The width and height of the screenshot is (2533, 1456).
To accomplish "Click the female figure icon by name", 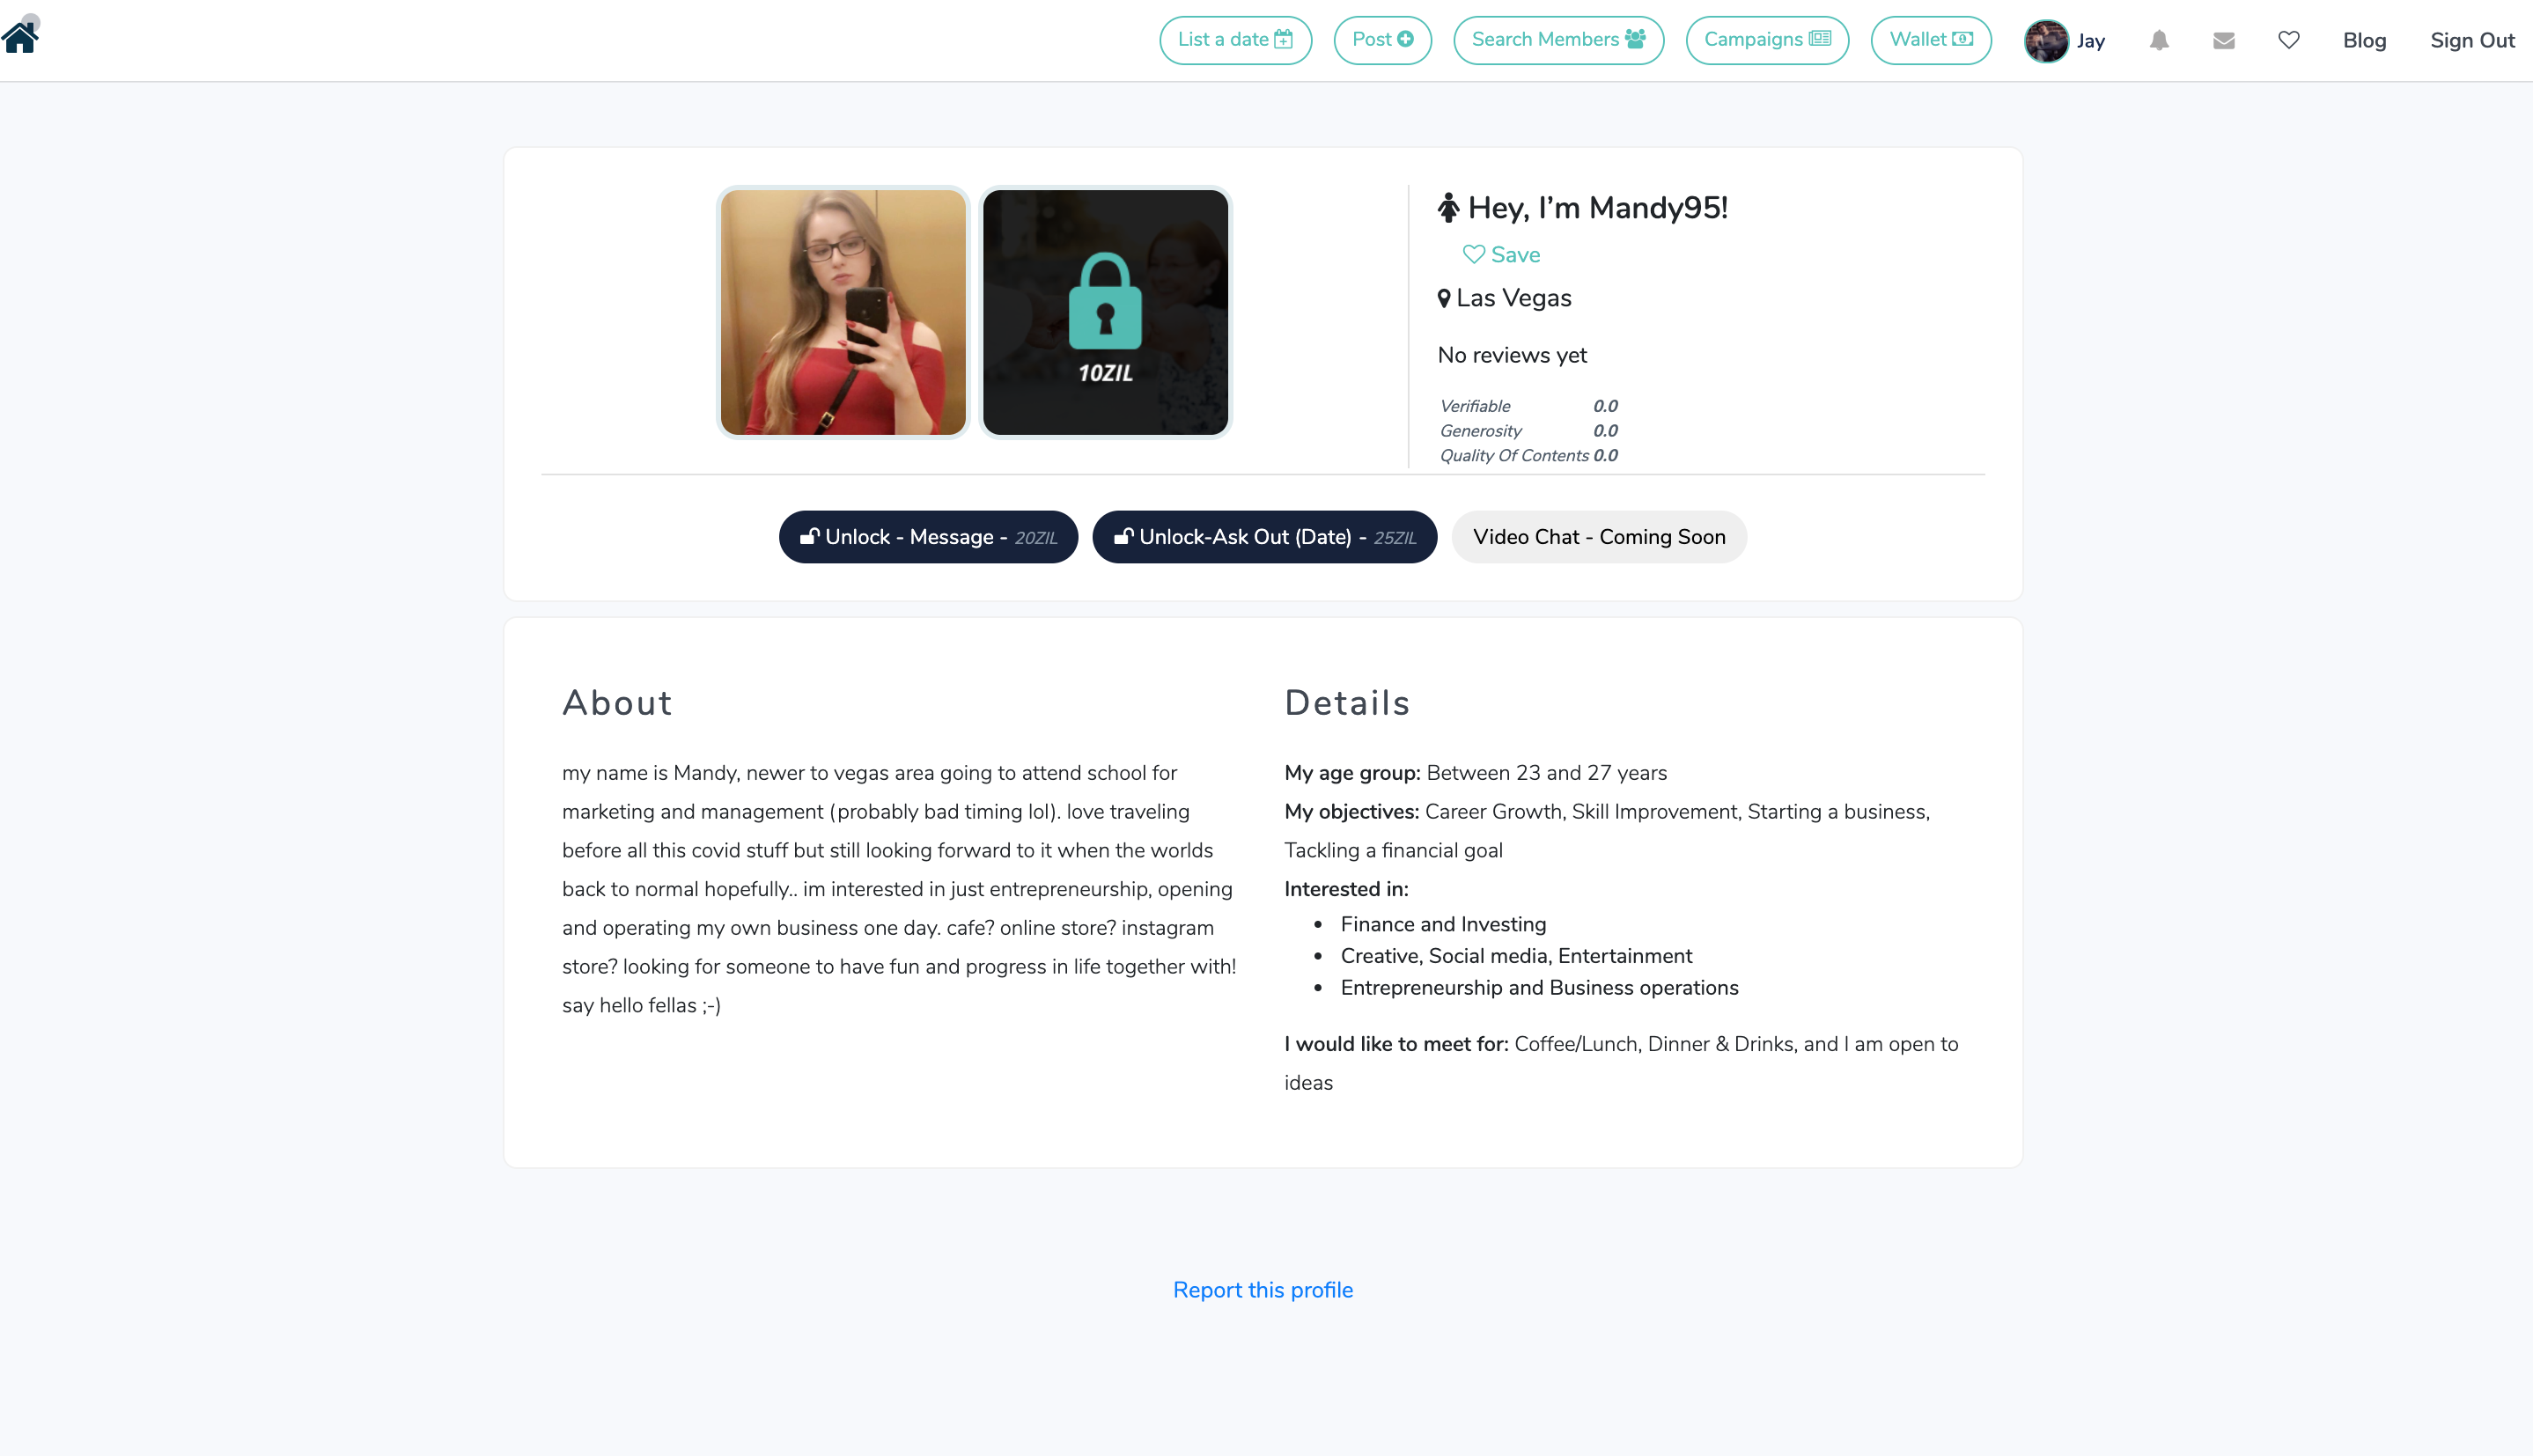I will [1448, 207].
